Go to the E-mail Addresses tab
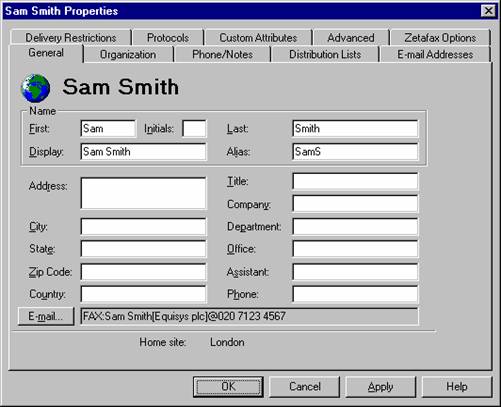The height and width of the screenshot is (407, 501). [435, 55]
